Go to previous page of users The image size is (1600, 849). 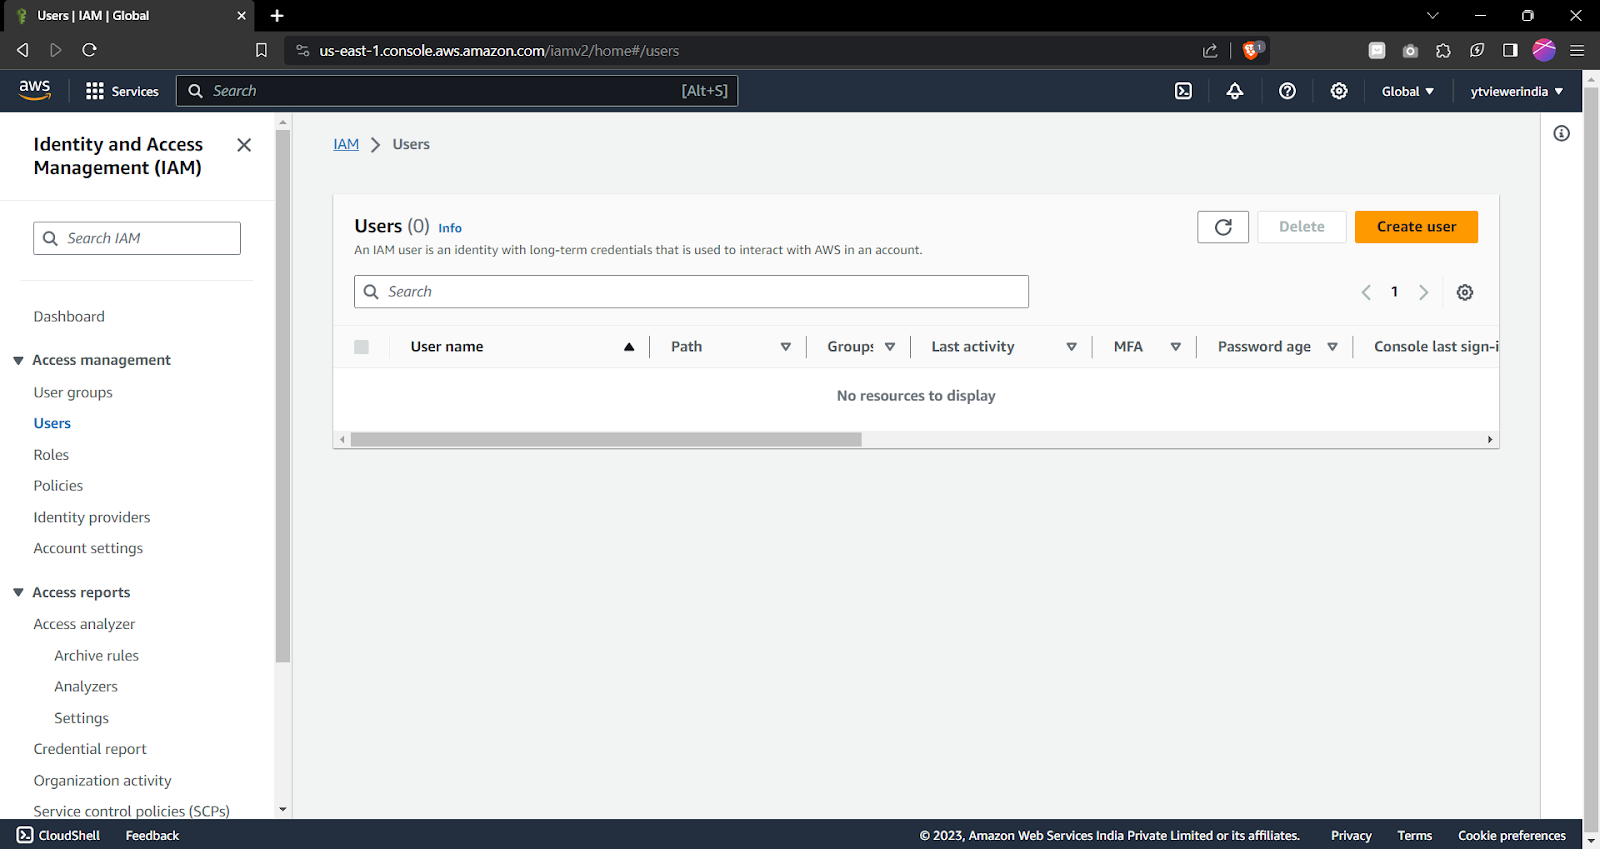pyautogui.click(x=1366, y=292)
